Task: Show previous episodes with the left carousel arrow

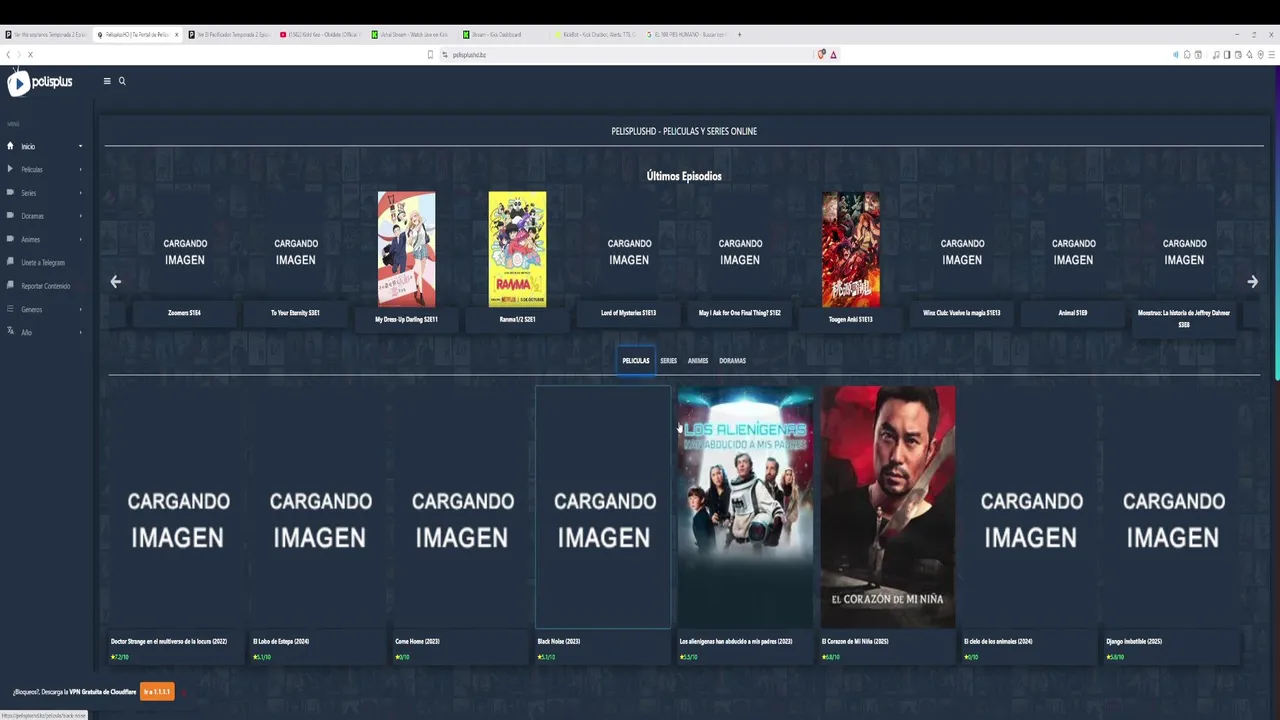Action: pyautogui.click(x=116, y=282)
